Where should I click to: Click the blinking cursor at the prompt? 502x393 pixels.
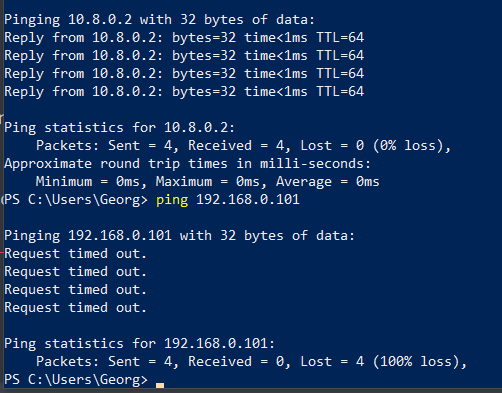pos(160,385)
